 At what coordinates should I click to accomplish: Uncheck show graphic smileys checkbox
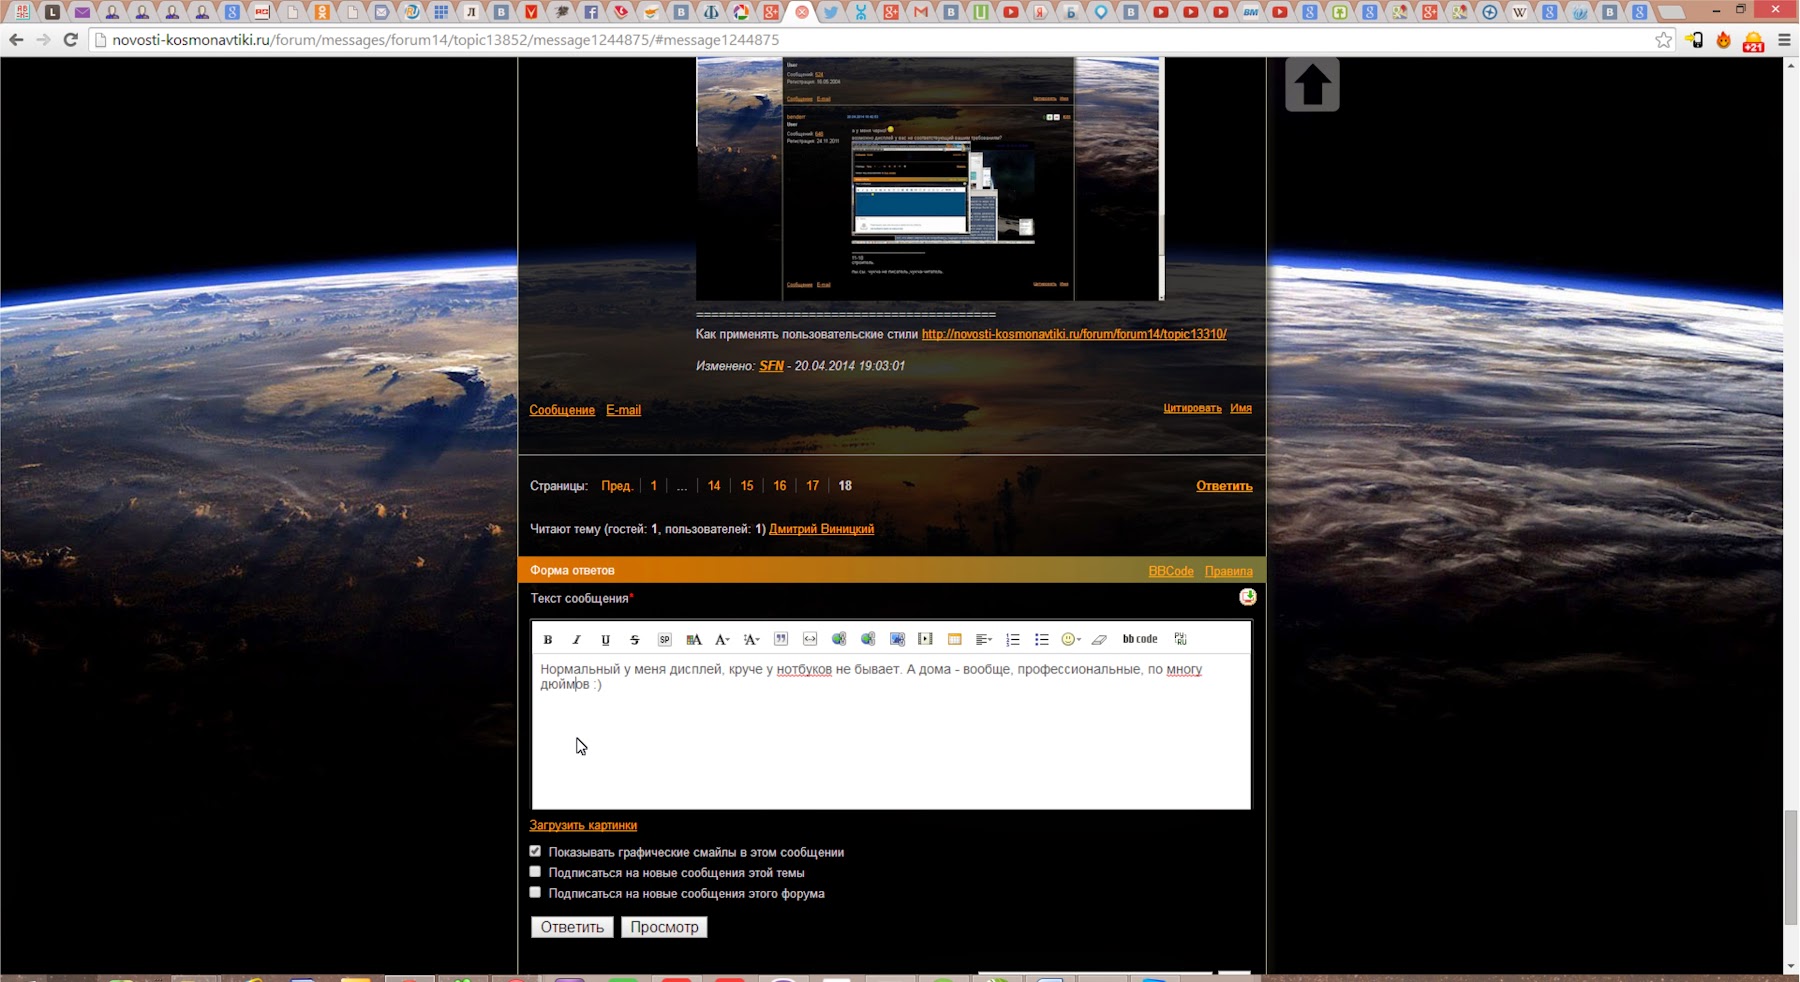coord(535,851)
